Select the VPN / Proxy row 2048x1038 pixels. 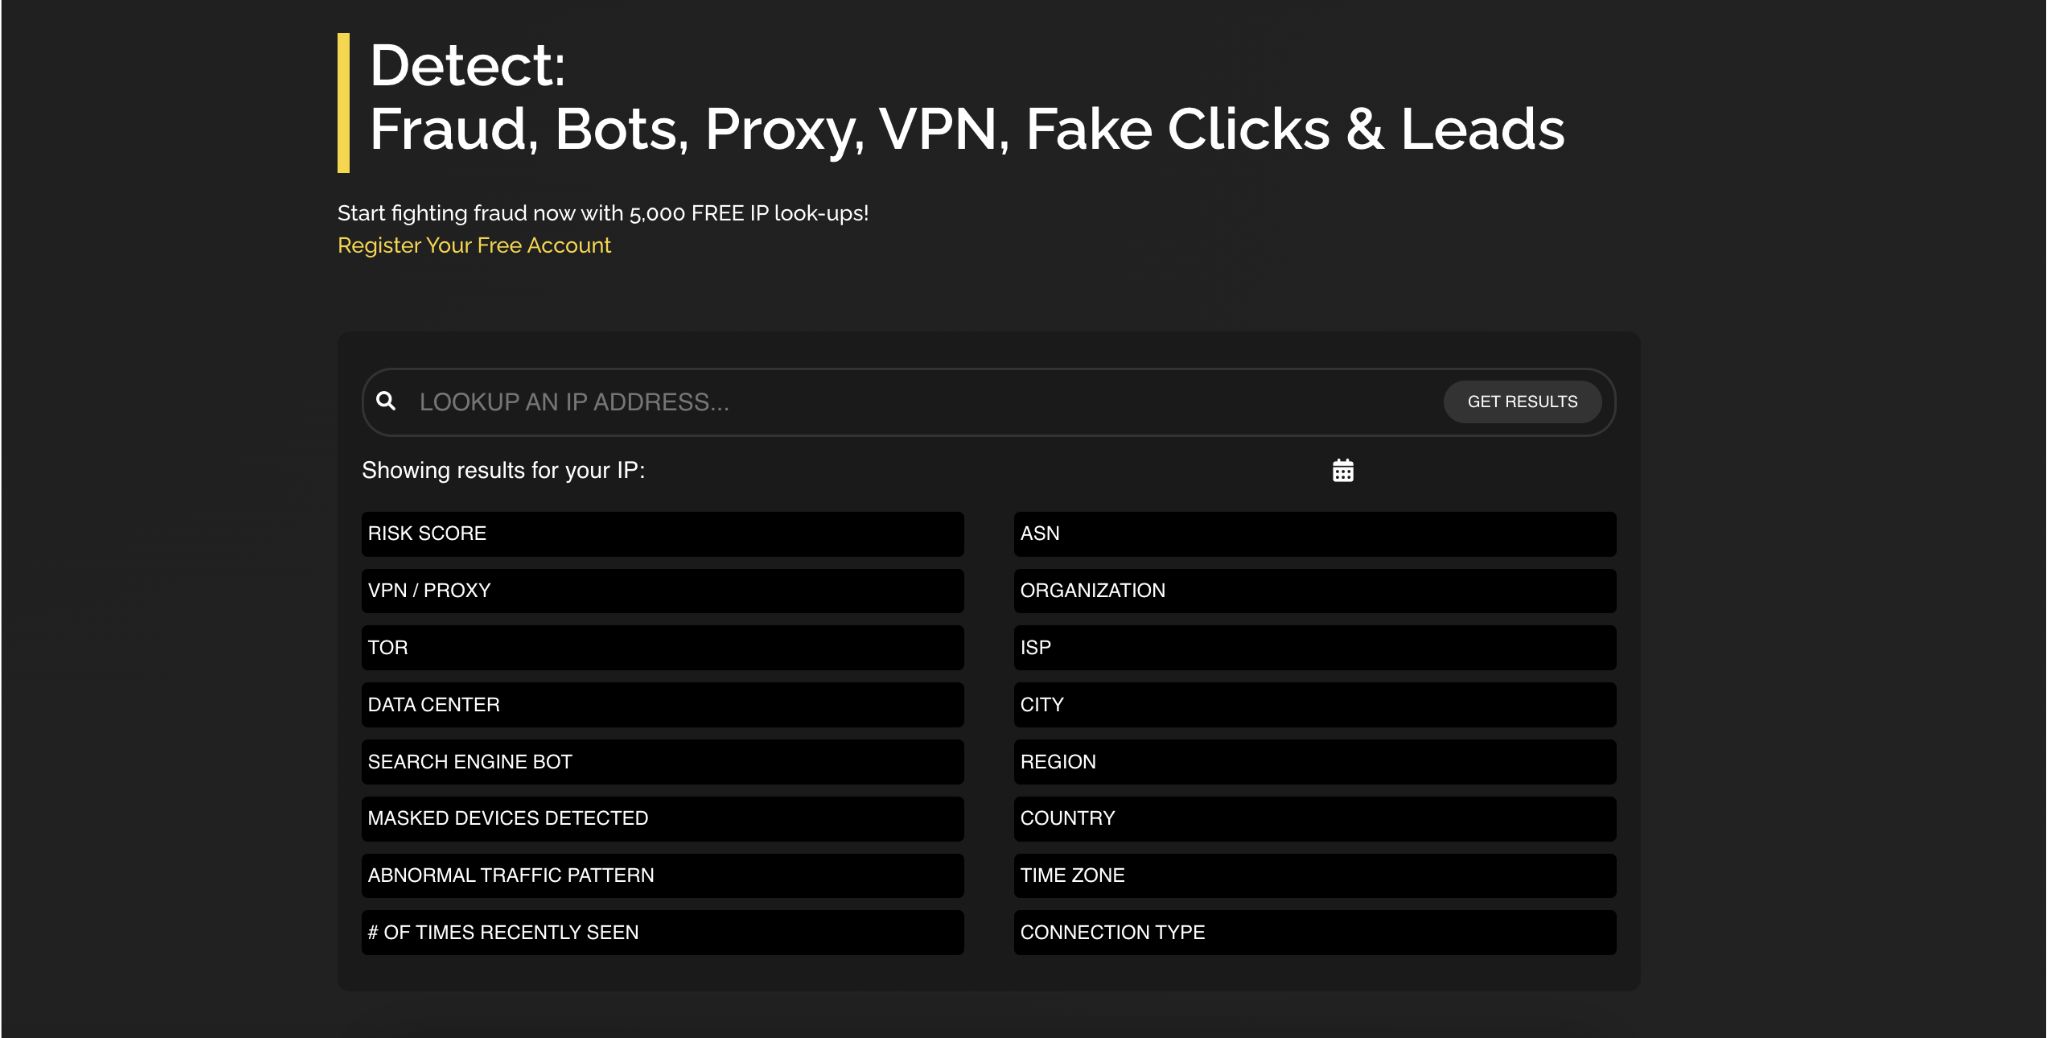click(662, 591)
